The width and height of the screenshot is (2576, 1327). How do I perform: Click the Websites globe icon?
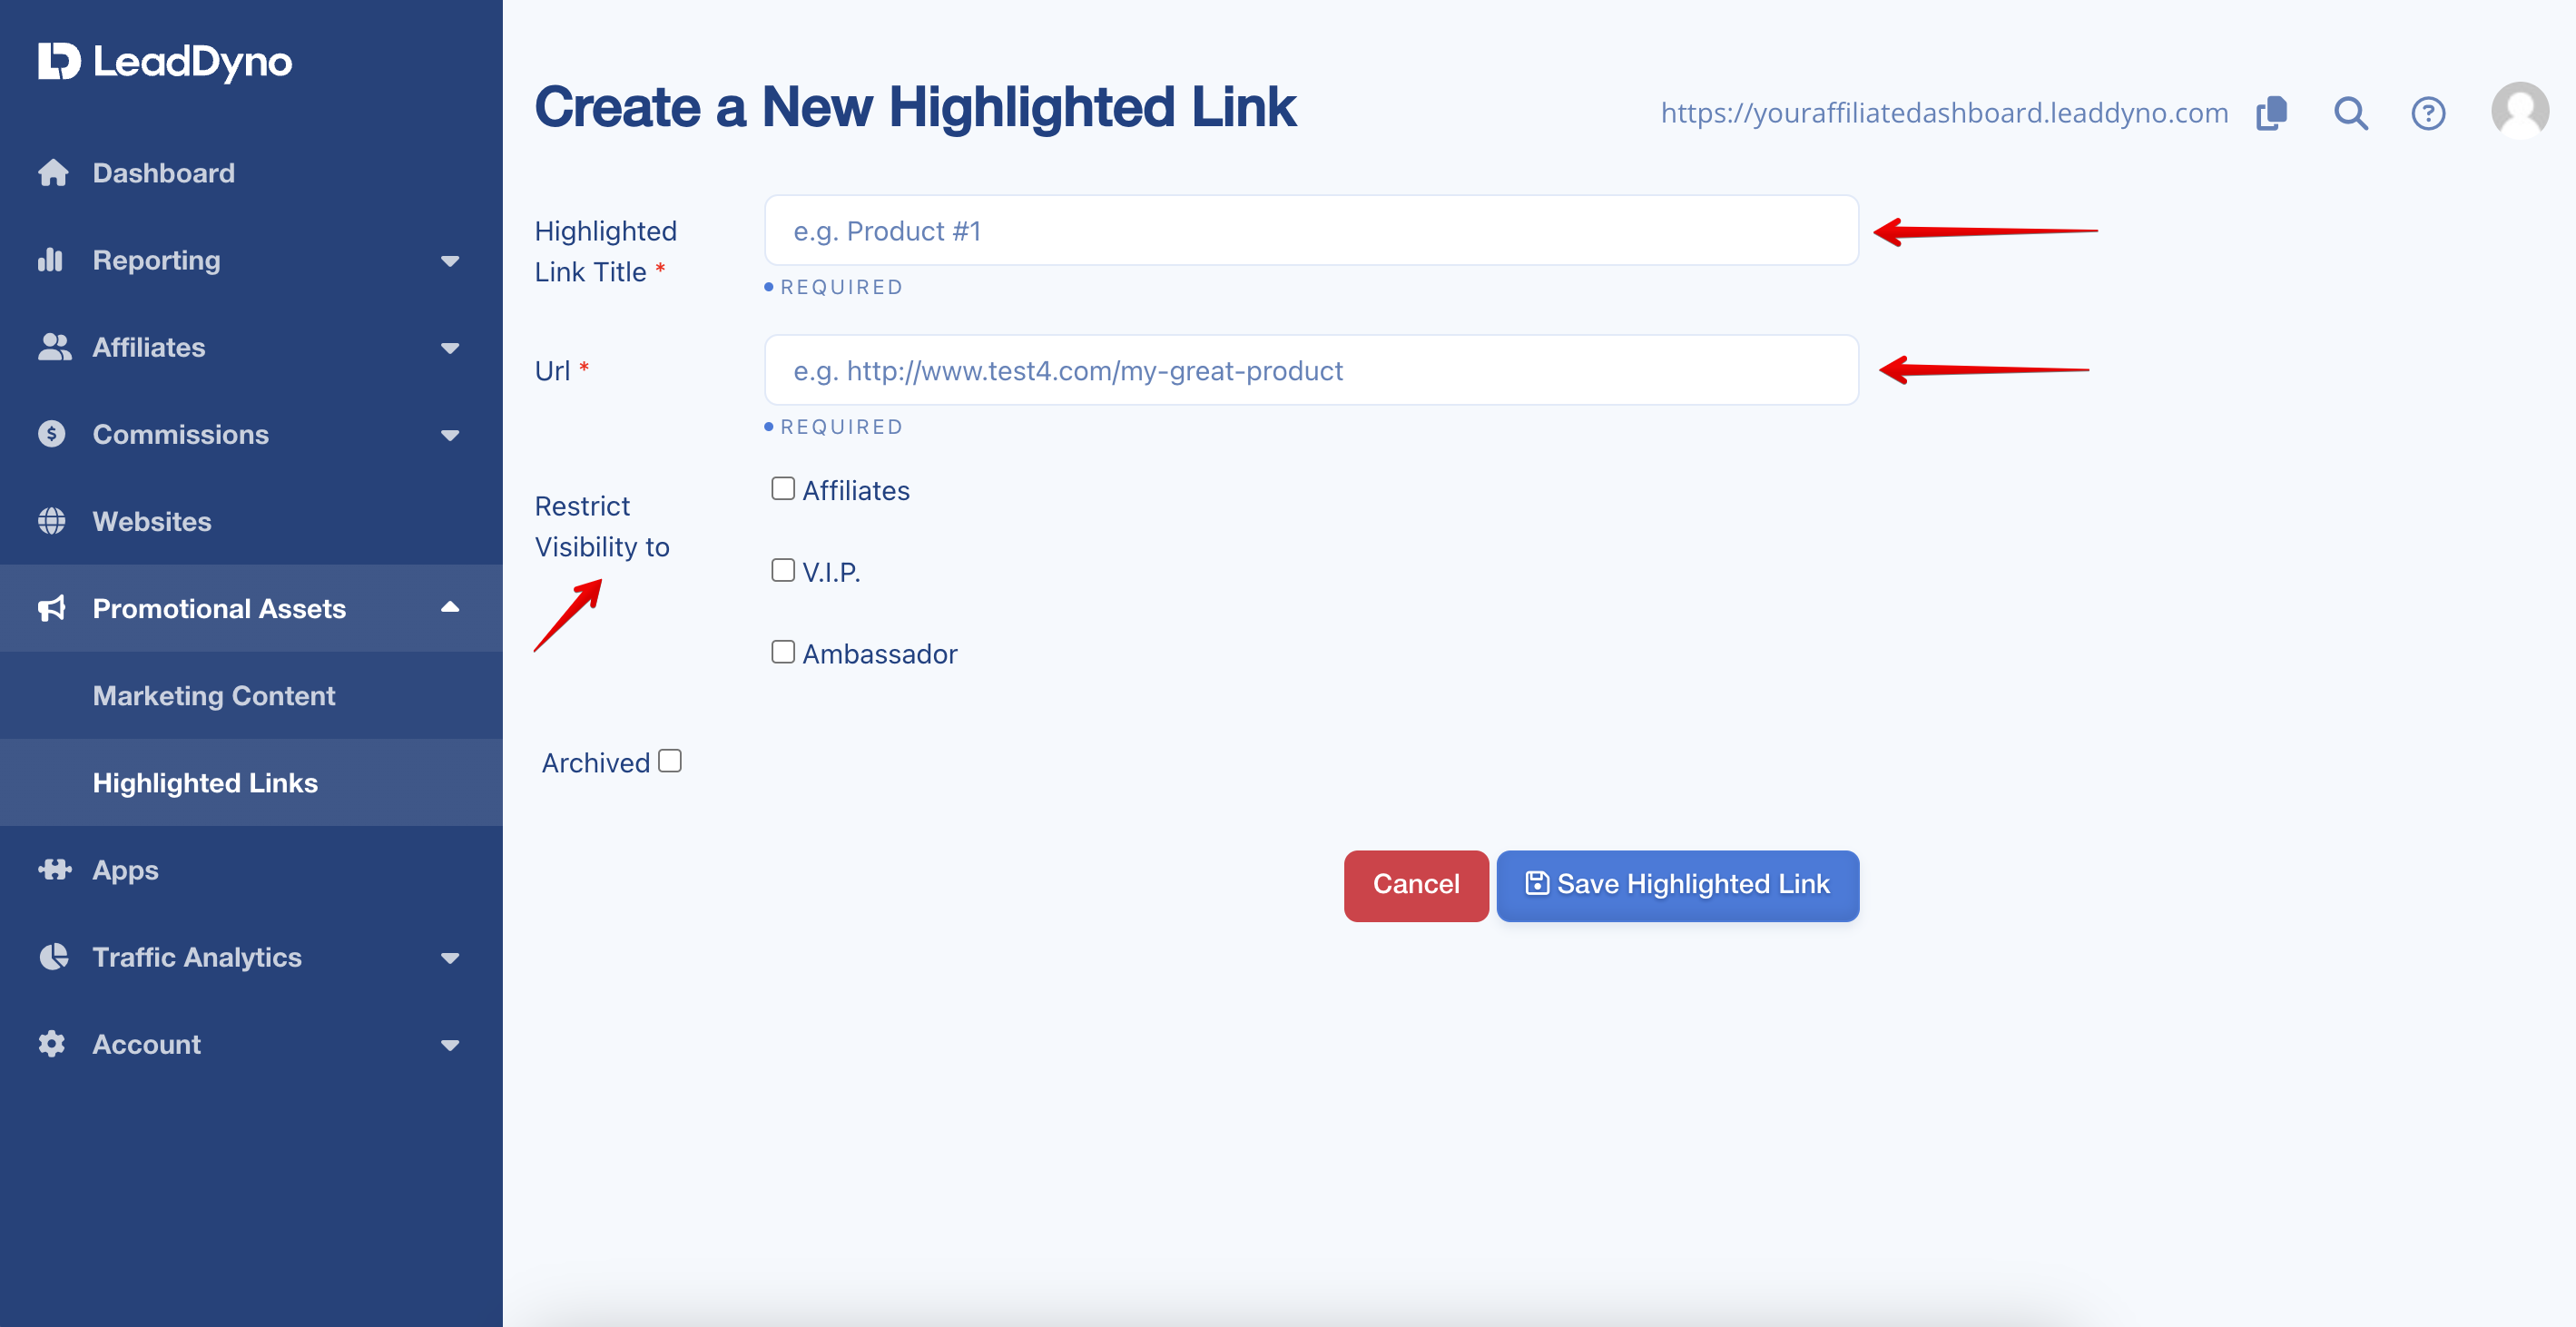pyautogui.click(x=51, y=521)
